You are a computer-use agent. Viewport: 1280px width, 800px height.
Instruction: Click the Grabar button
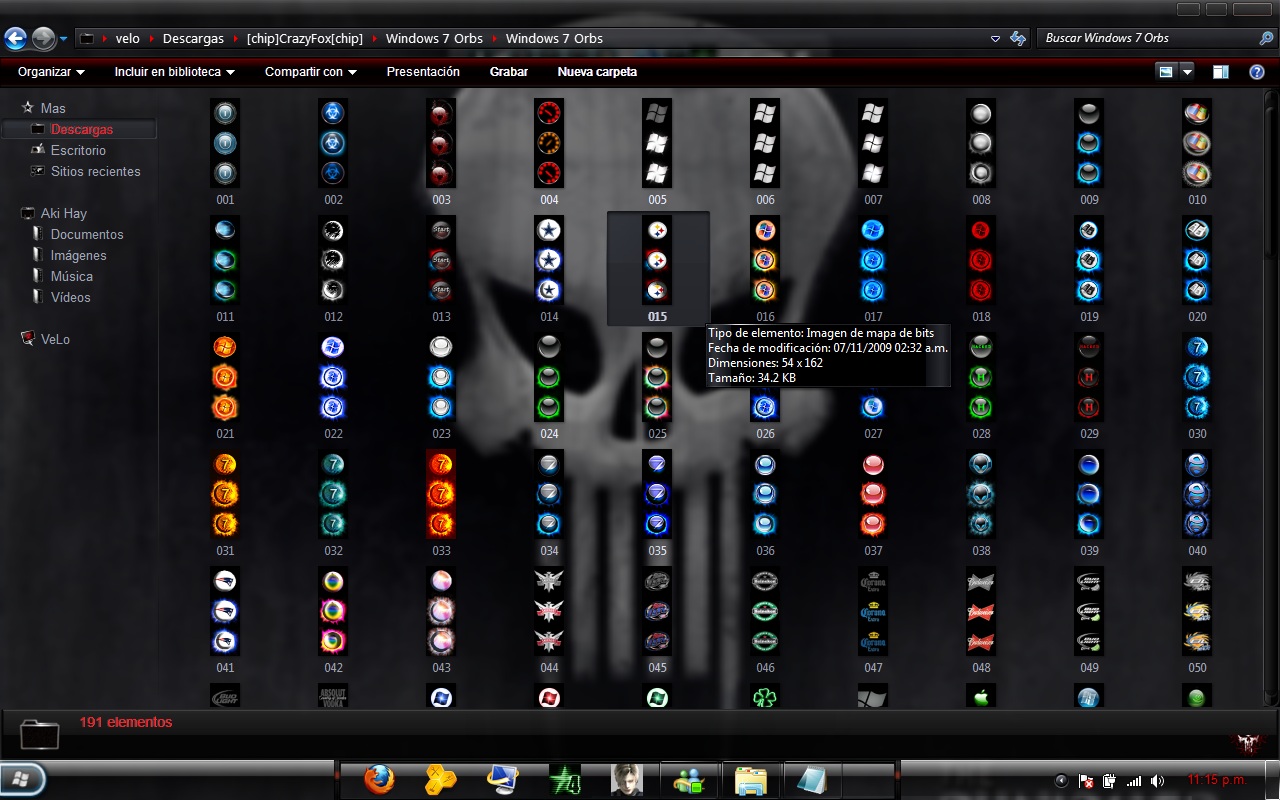509,72
